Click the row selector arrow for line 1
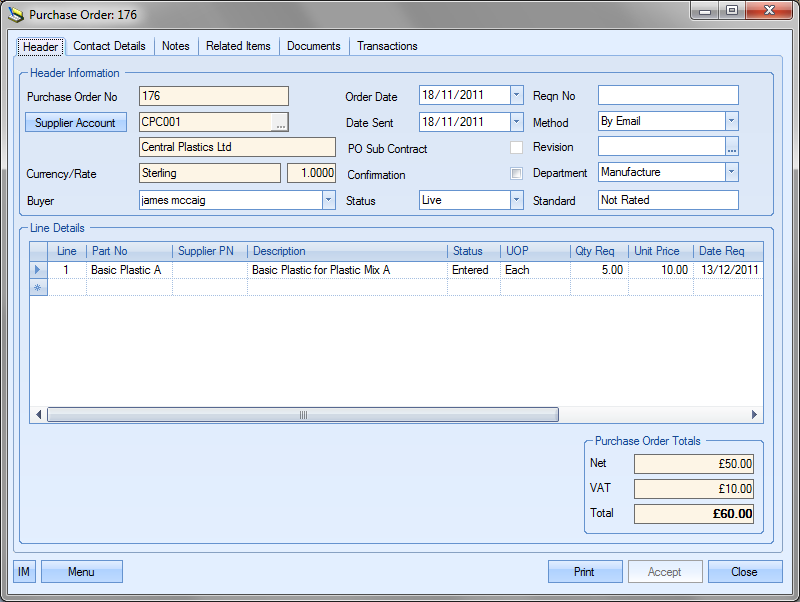Image resolution: width=800 pixels, height=602 pixels. (39, 270)
